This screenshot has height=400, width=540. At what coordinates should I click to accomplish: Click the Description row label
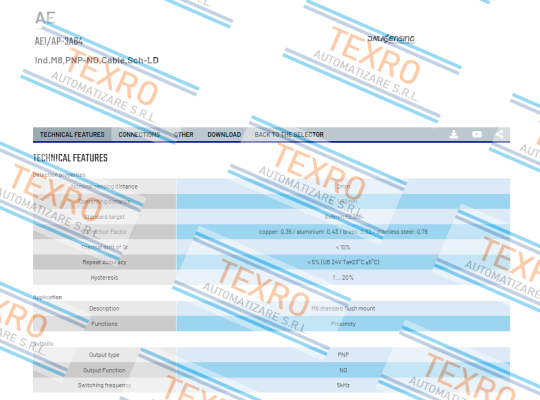pyautogui.click(x=104, y=308)
